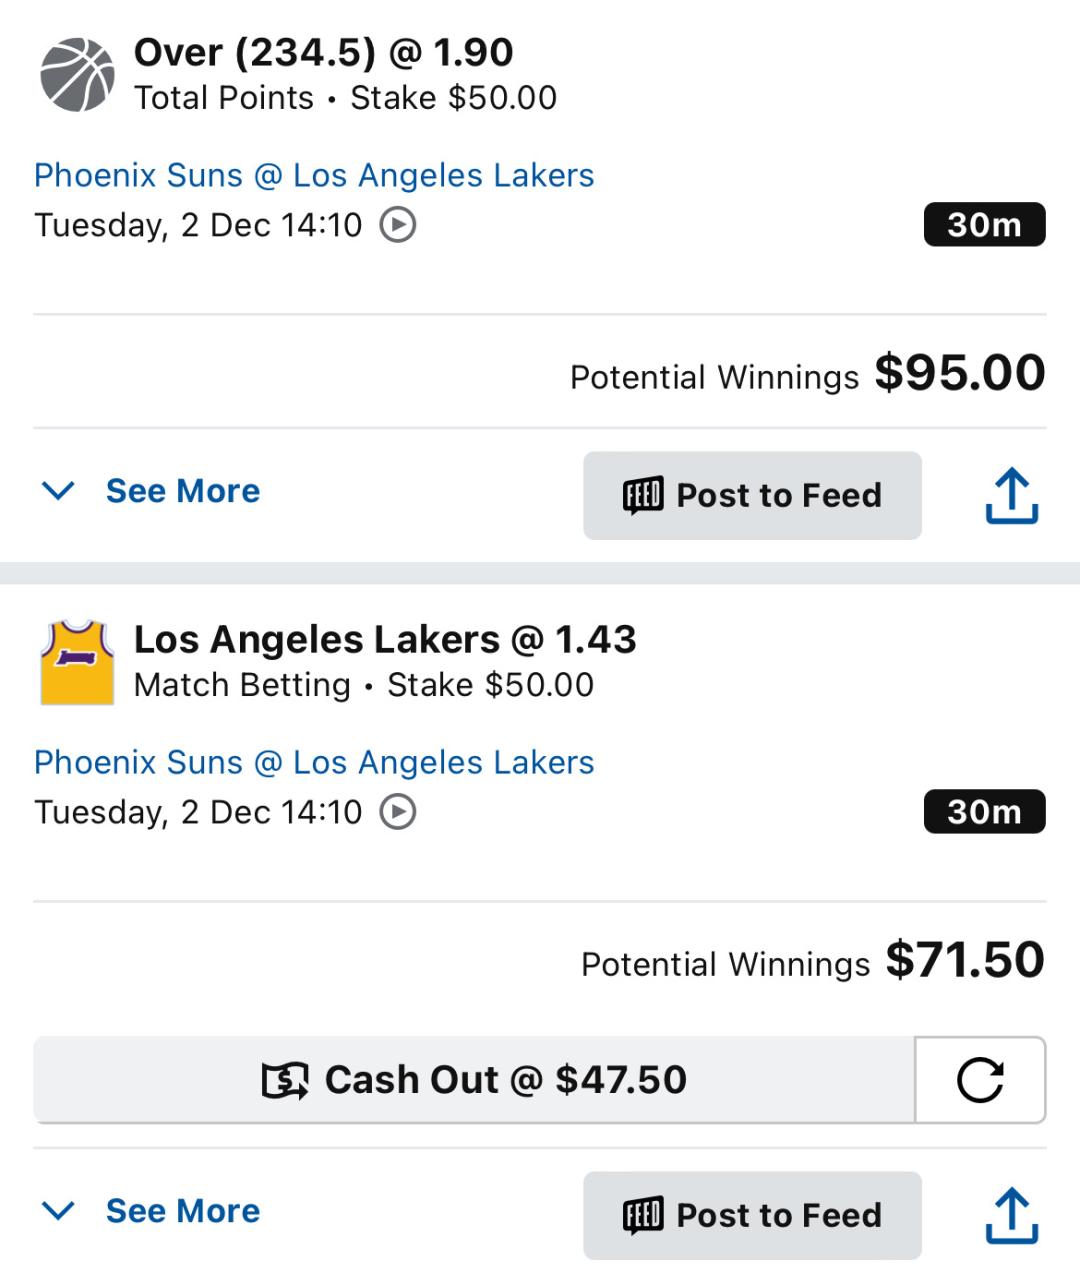Image resolution: width=1080 pixels, height=1273 pixels.
Task: Click the 30m badge on the Total Points bet
Action: pos(984,225)
